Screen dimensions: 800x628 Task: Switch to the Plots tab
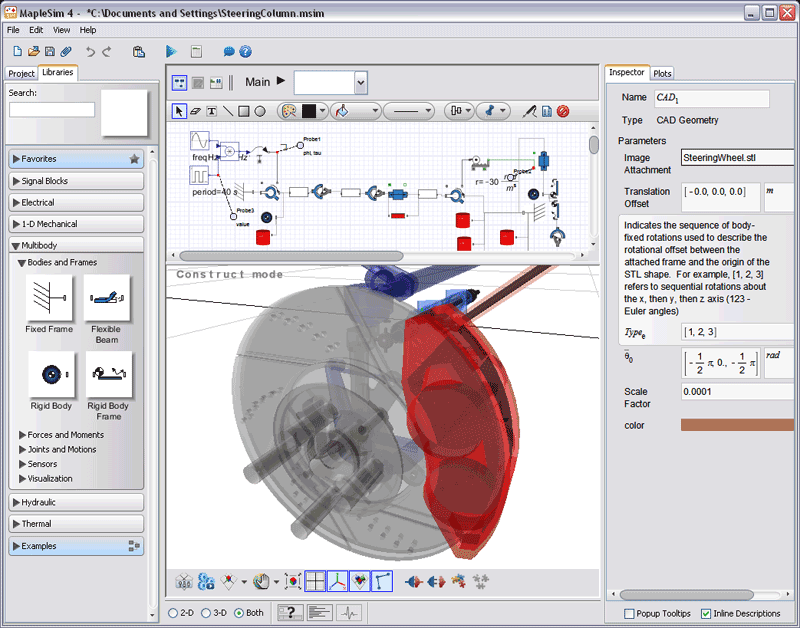[662, 73]
